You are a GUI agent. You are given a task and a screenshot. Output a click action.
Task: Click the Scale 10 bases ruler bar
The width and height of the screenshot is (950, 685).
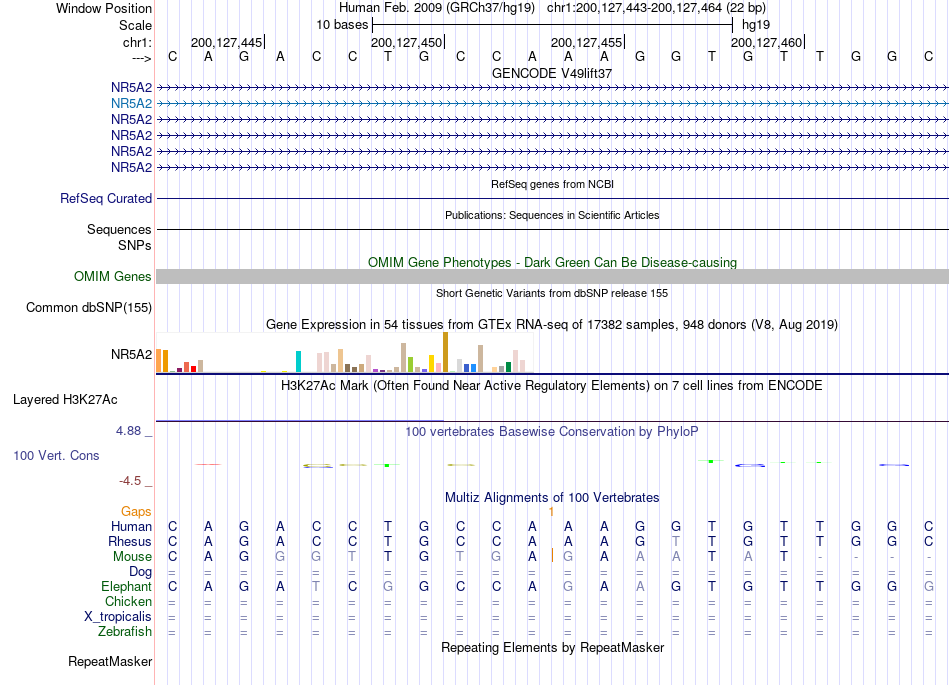click(x=553, y=25)
